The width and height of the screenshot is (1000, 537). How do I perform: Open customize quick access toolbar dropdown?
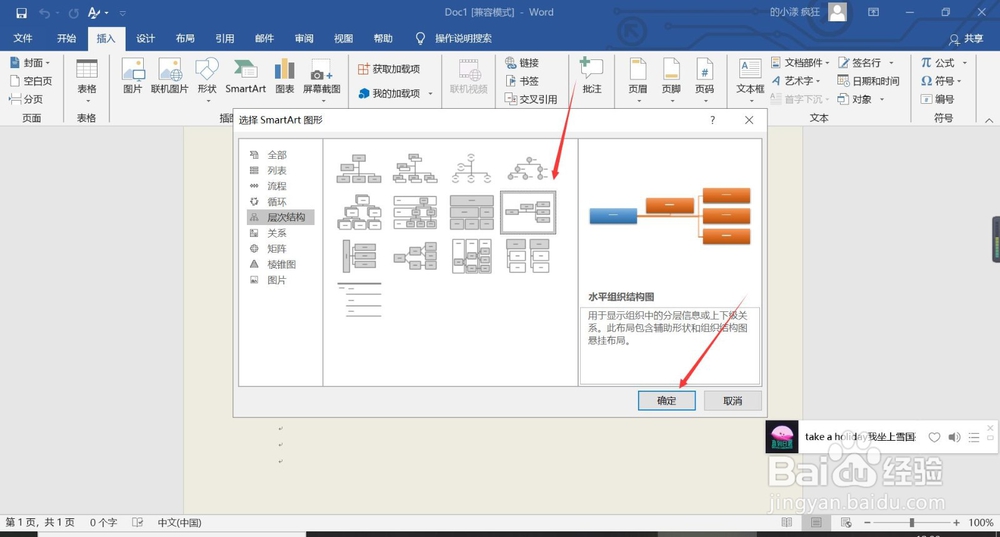[x=122, y=13]
